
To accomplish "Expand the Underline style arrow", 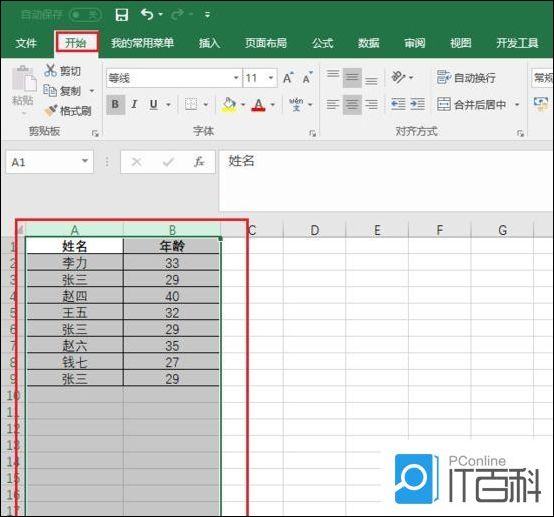I will 169,105.
